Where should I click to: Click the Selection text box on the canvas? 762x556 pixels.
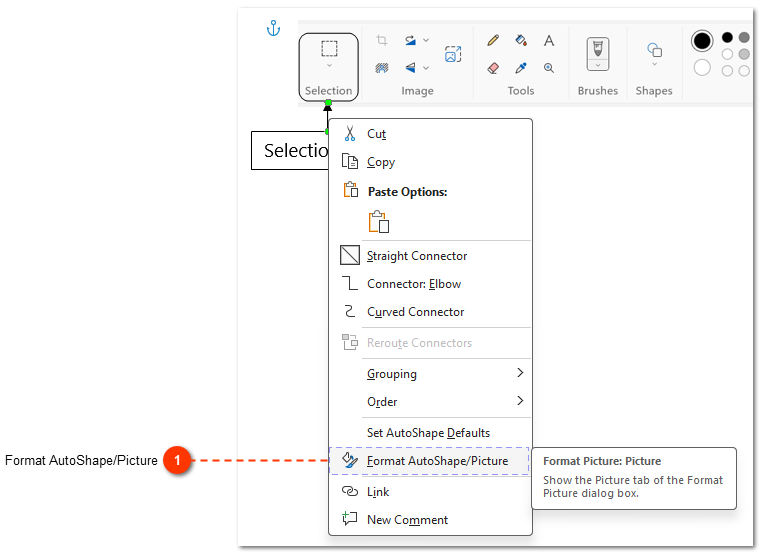click(290, 151)
